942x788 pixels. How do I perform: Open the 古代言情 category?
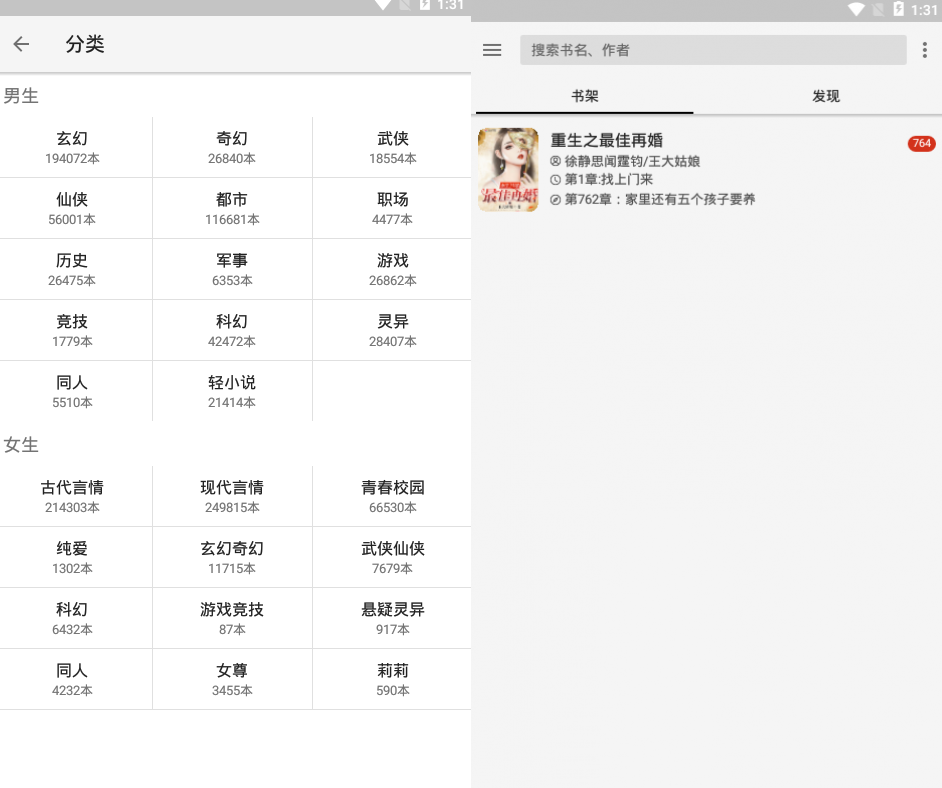click(x=72, y=496)
